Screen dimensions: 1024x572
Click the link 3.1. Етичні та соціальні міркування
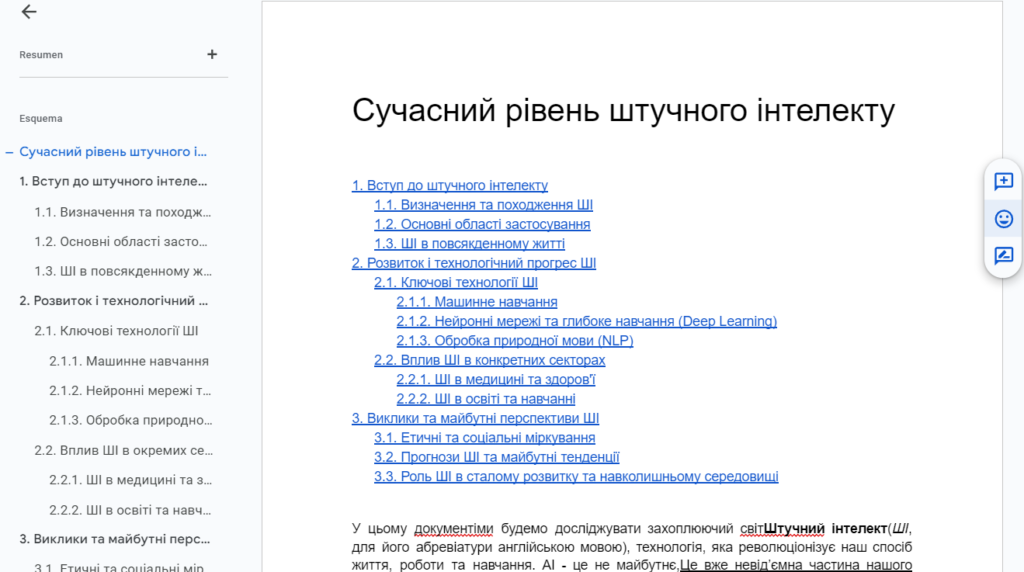(484, 438)
